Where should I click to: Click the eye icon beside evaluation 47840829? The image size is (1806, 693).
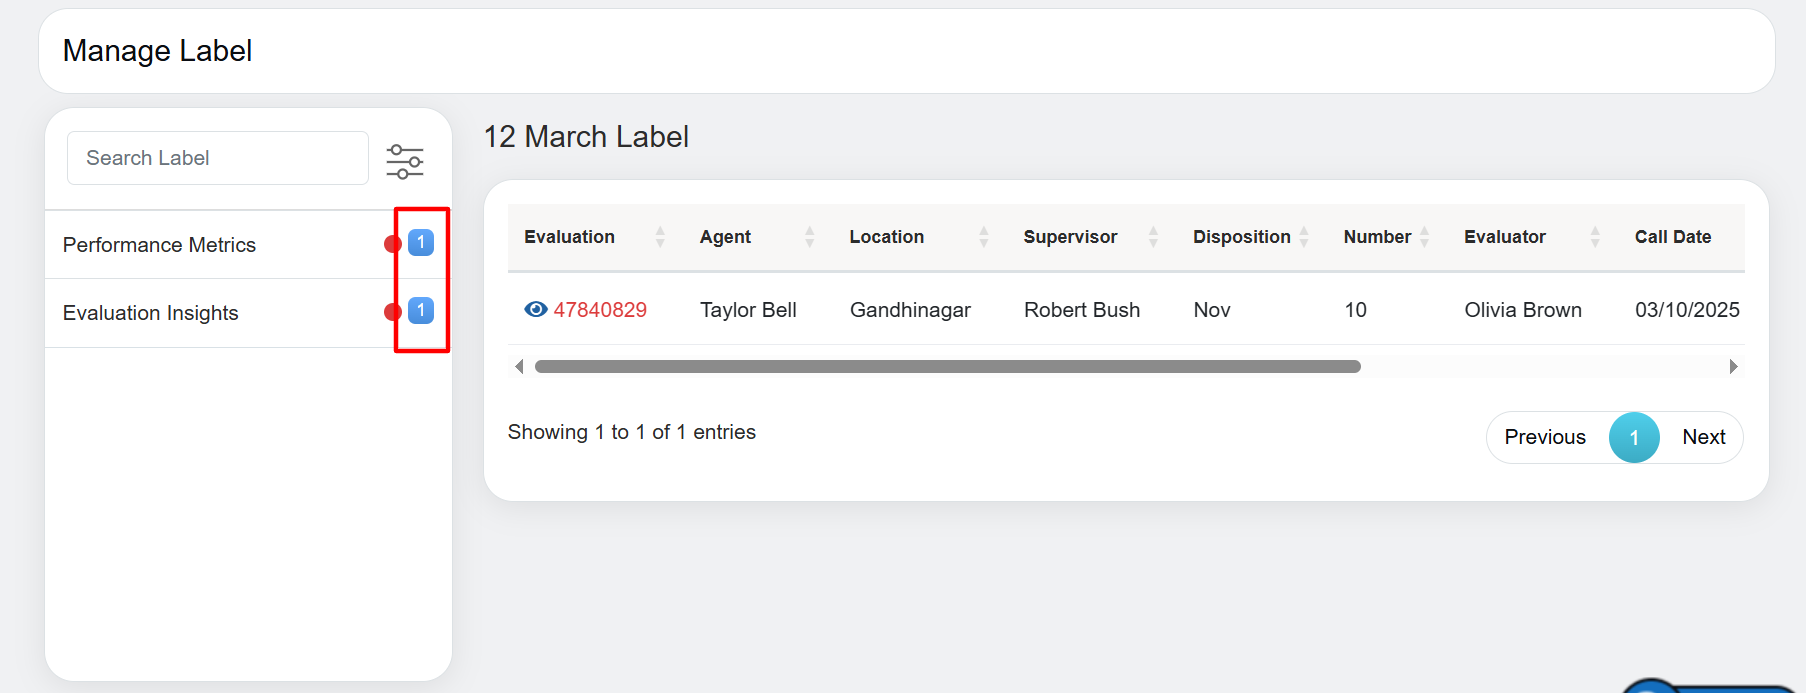pos(535,310)
